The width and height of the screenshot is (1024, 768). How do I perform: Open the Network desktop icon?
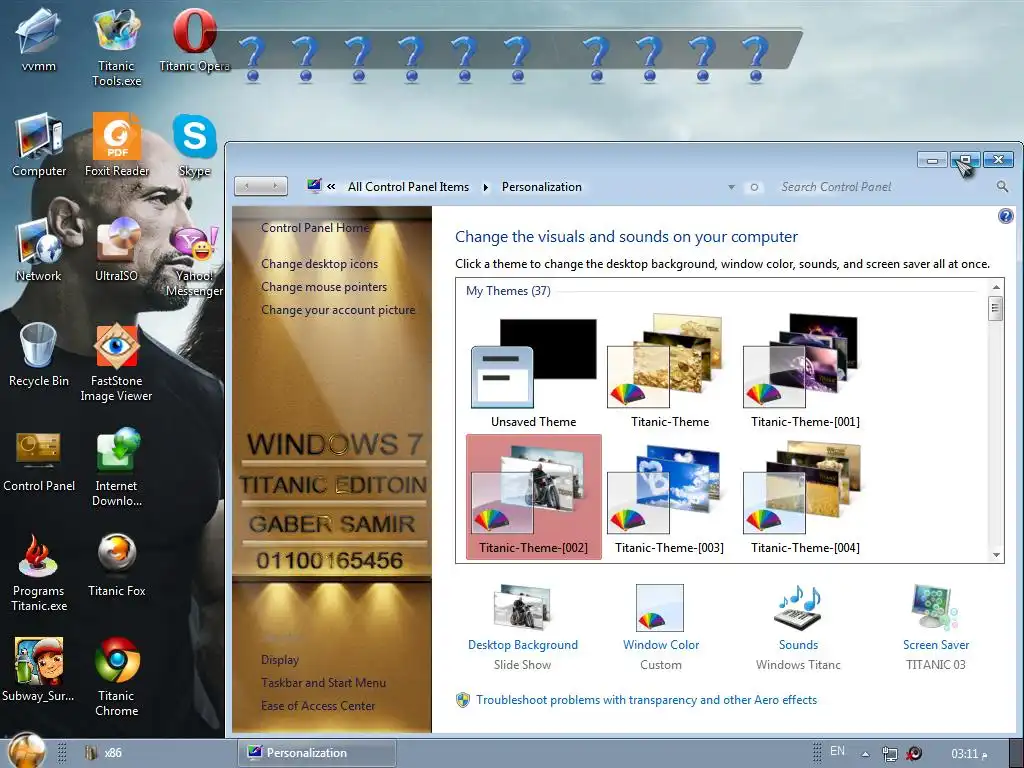(39, 250)
